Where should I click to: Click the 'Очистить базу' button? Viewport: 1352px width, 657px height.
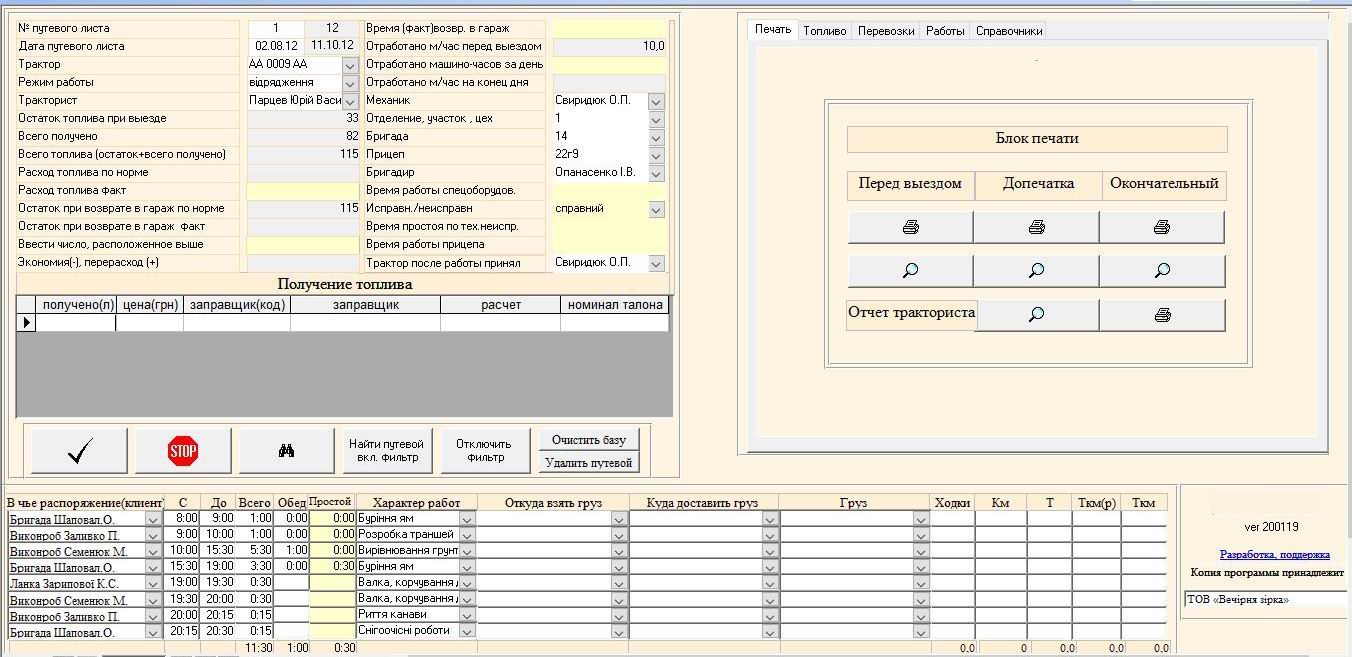pos(589,440)
